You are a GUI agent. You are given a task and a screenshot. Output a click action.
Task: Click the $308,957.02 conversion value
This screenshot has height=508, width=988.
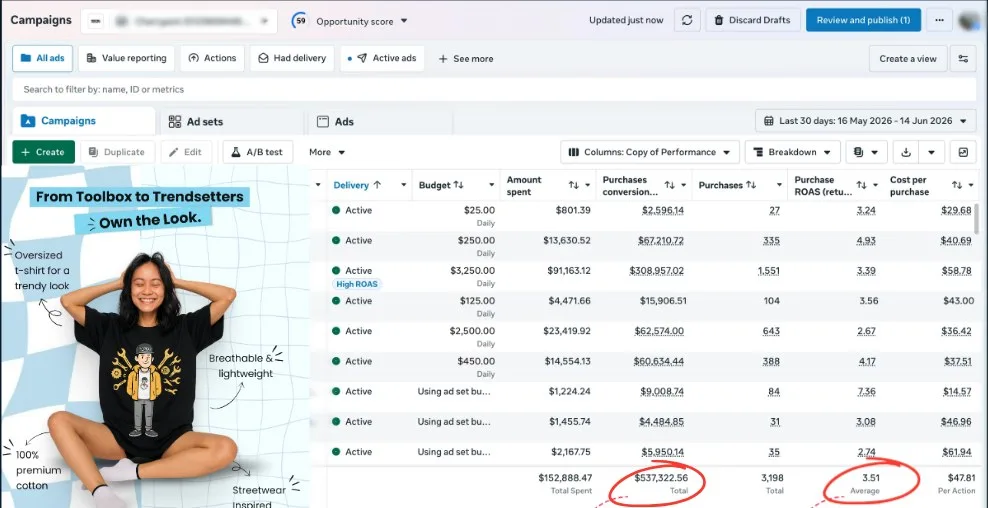(657, 270)
